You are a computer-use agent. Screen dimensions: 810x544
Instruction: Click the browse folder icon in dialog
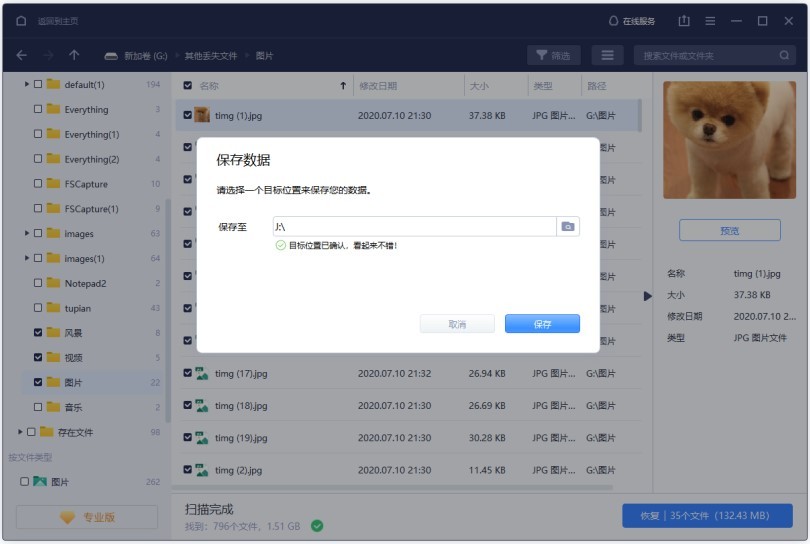[x=568, y=226]
